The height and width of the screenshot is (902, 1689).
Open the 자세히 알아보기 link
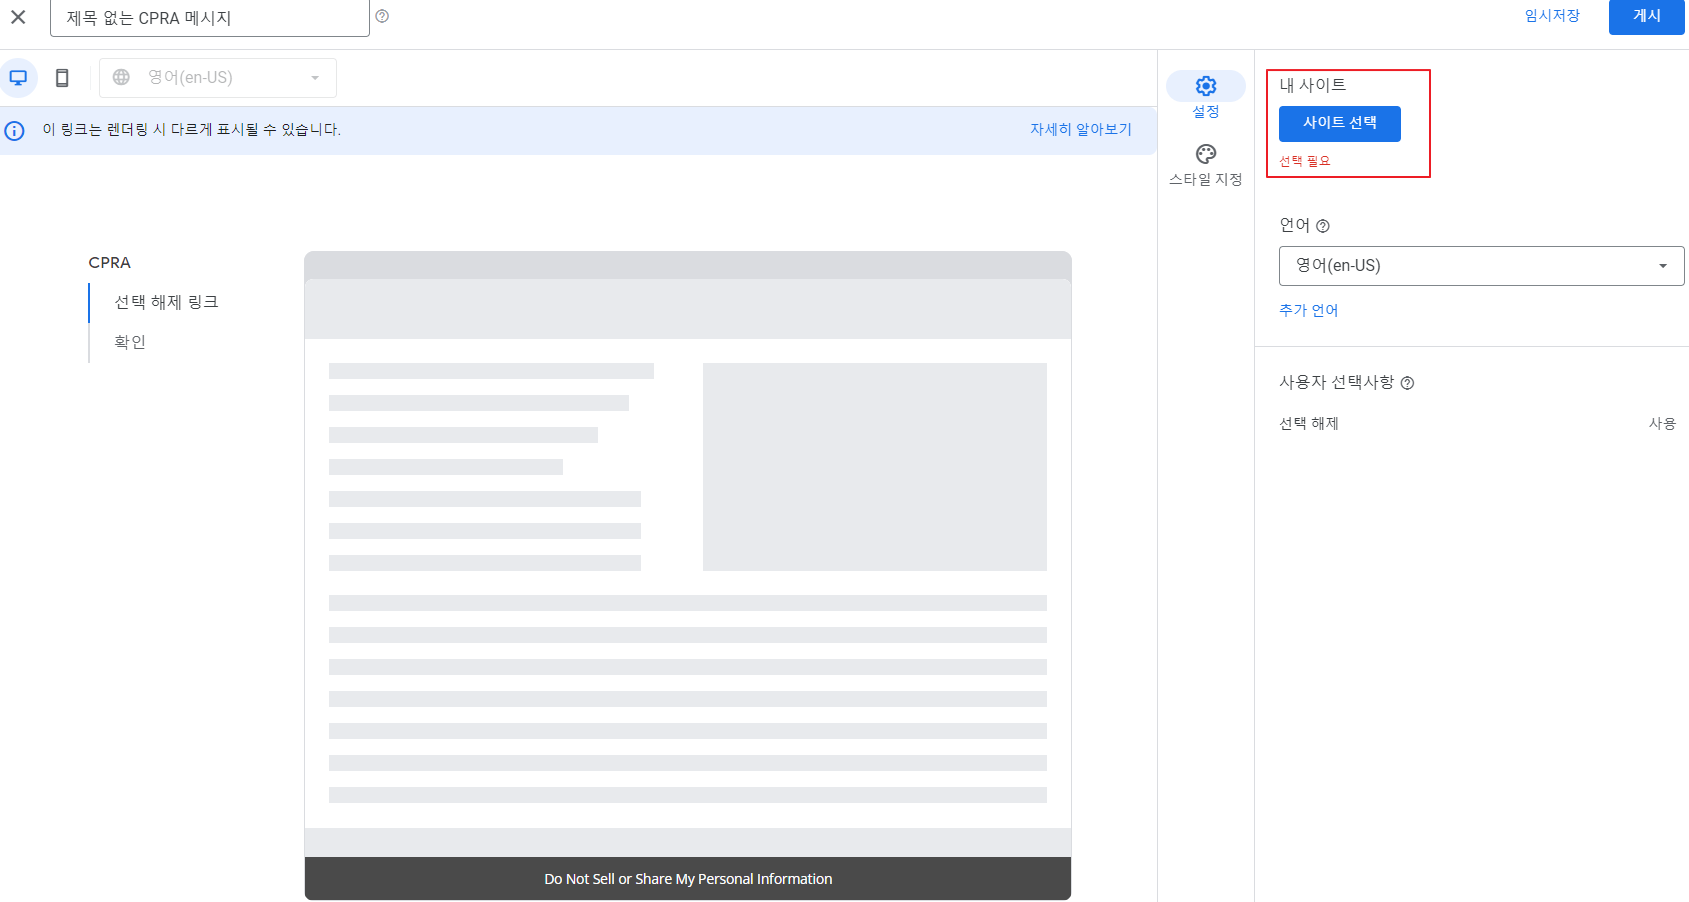(1080, 129)
